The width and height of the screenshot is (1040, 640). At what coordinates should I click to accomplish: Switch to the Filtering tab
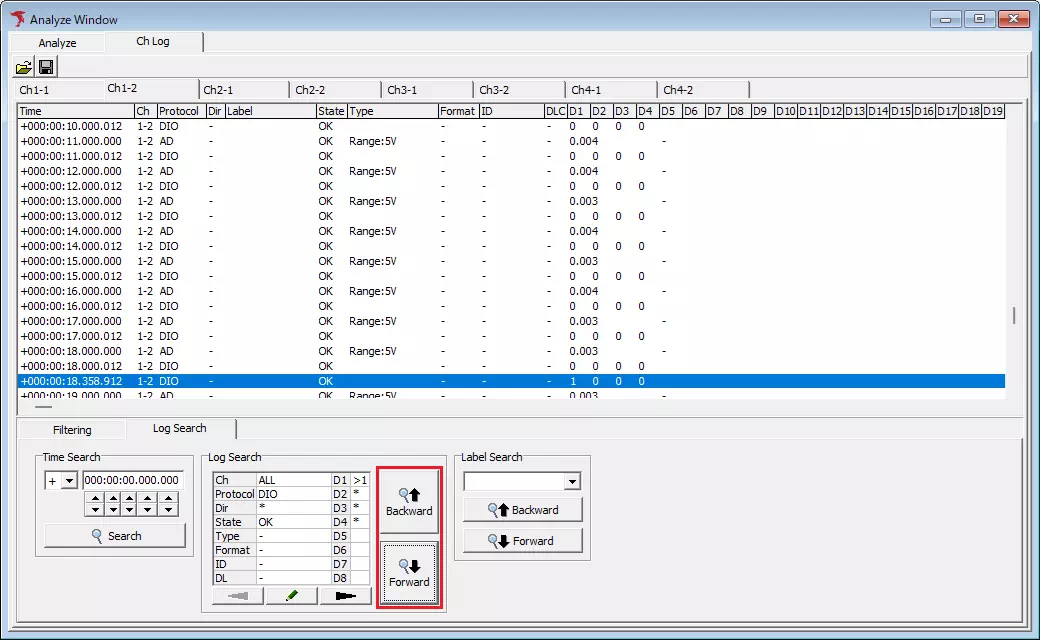click(x=72, y=430)
